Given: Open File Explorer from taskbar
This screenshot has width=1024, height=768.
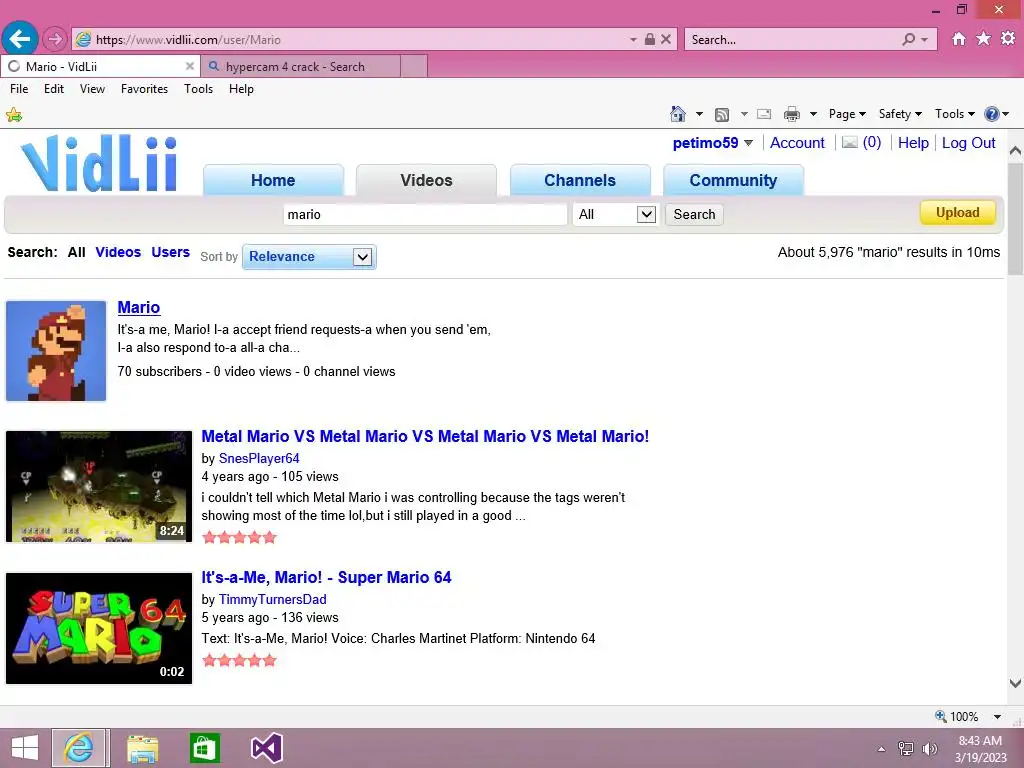Looking at the screenshot, I should tap(142, 748).
